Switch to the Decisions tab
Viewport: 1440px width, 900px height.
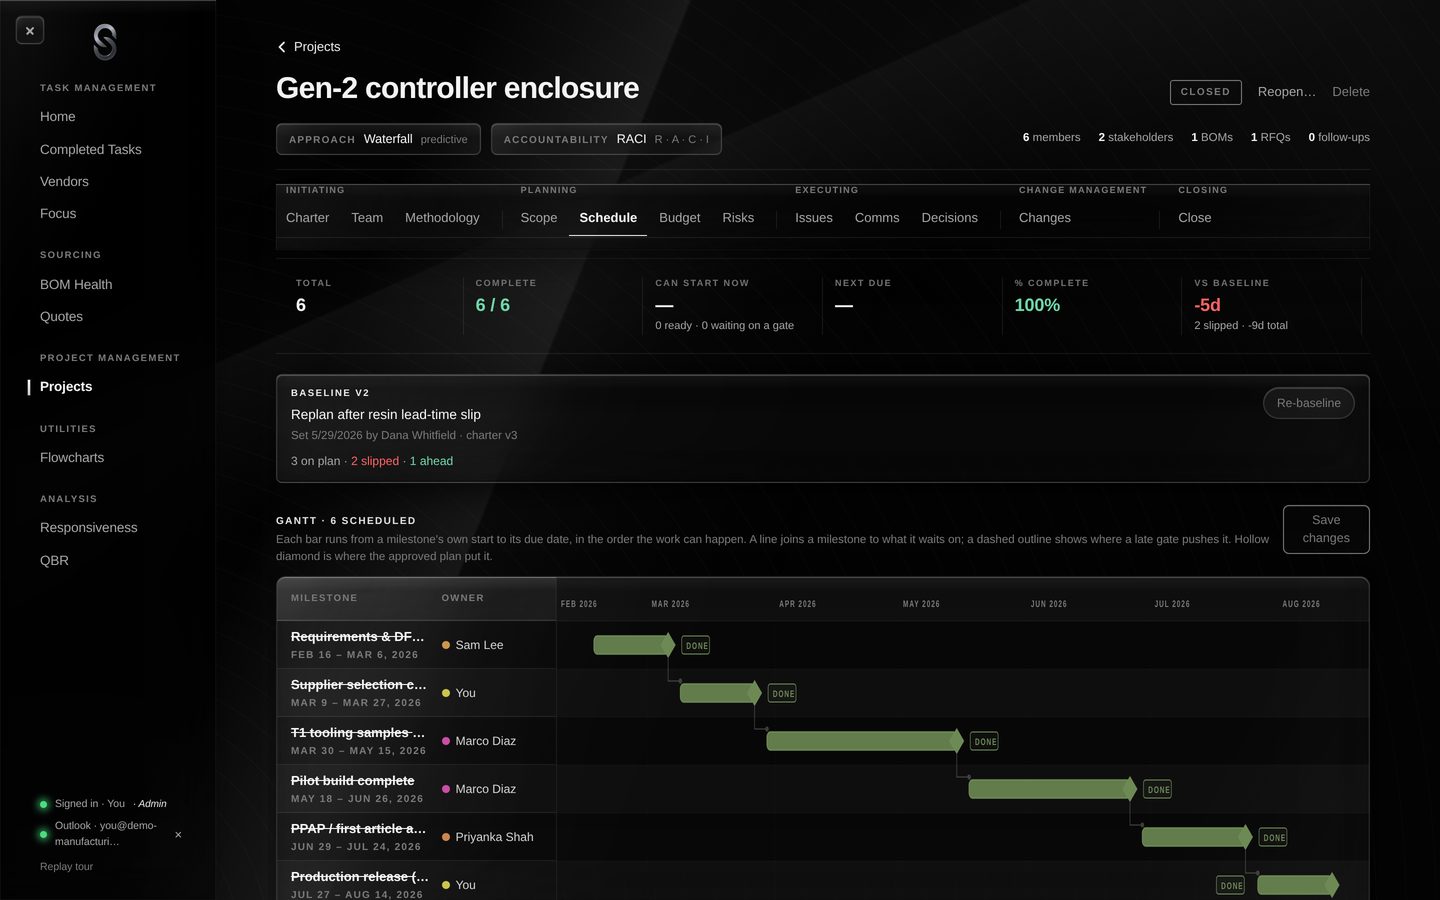point(949,218)
